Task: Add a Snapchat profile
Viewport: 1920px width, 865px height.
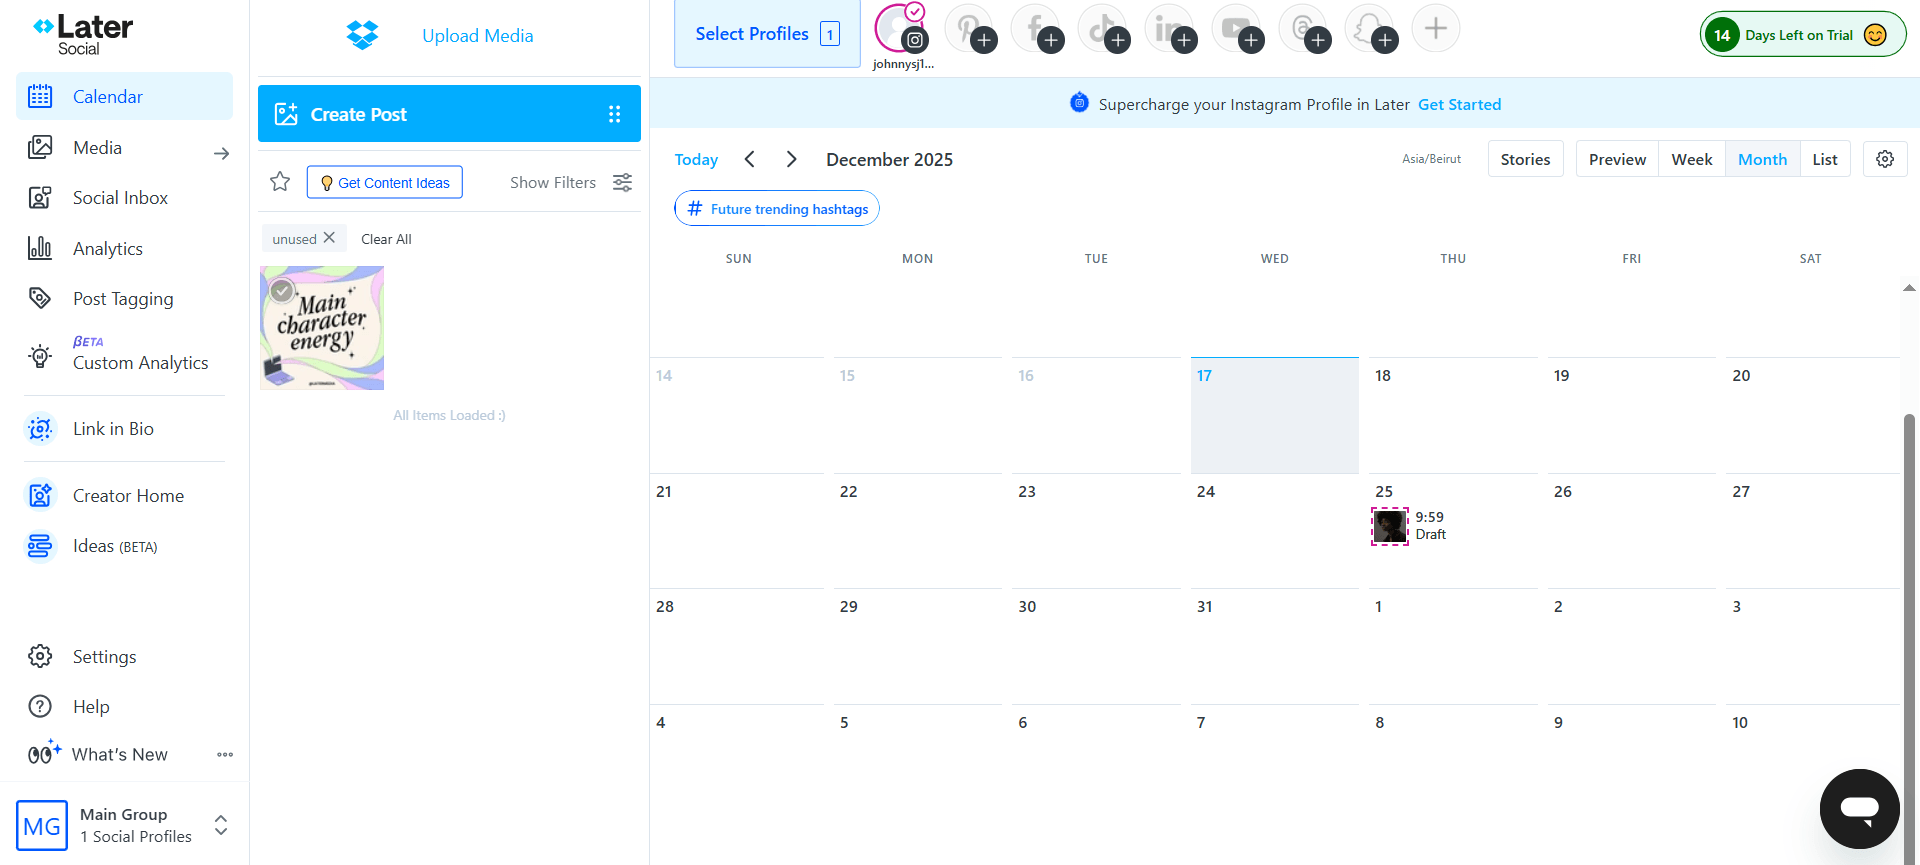Action: 1370,29
